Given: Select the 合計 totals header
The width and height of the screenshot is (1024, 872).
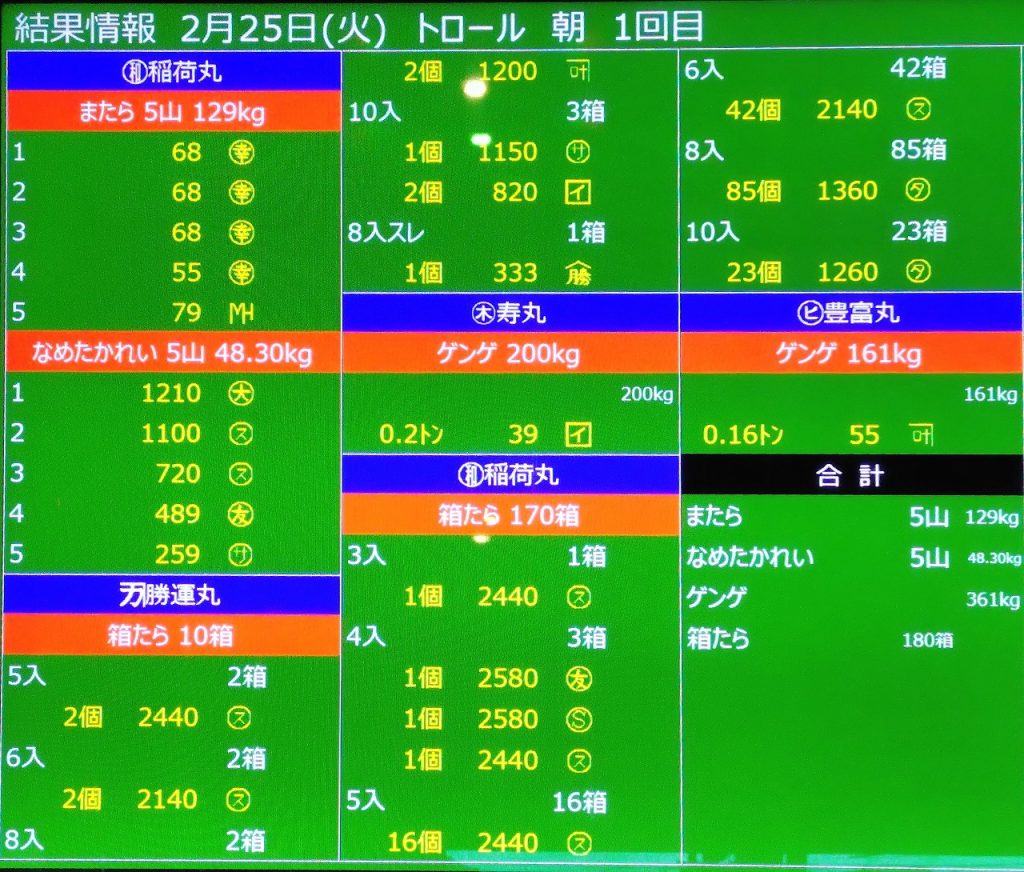Looking at the screenshot, I should [850, 475].
